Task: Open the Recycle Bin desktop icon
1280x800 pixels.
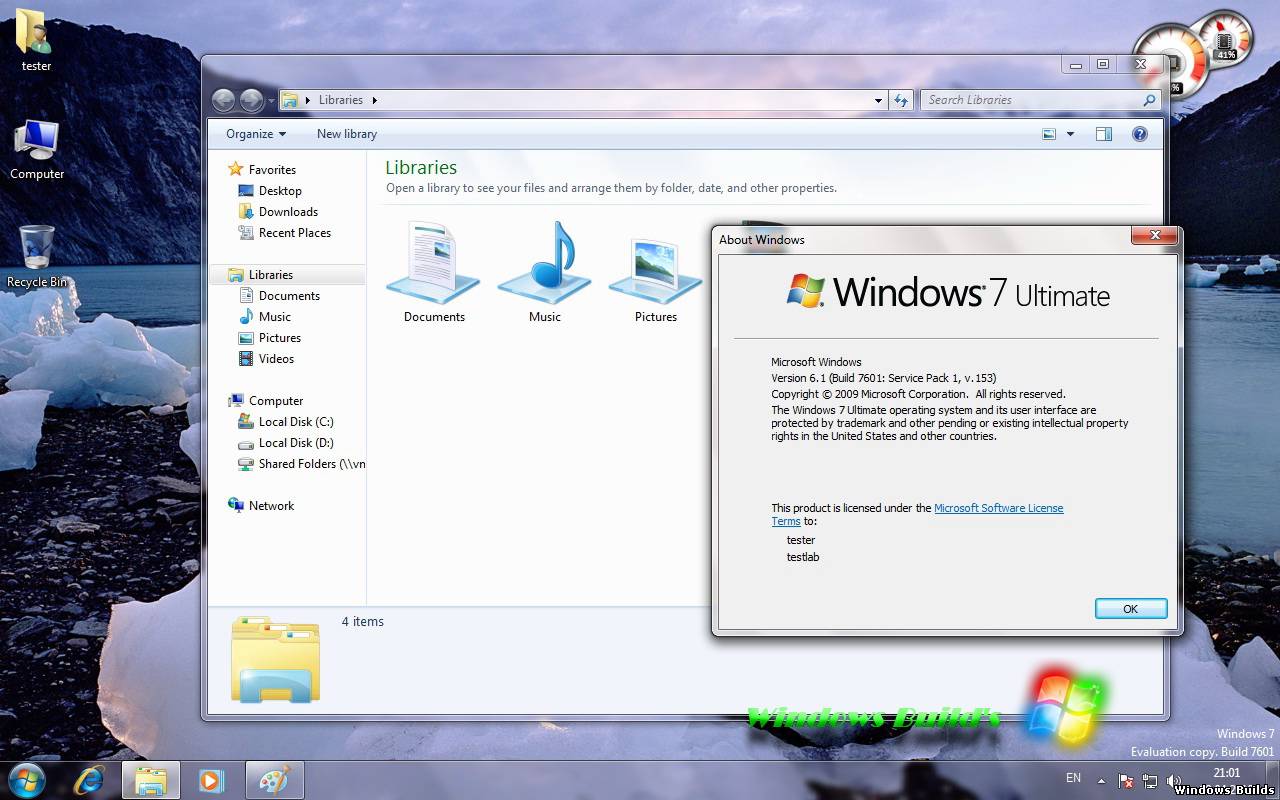Action: [37, 256]
